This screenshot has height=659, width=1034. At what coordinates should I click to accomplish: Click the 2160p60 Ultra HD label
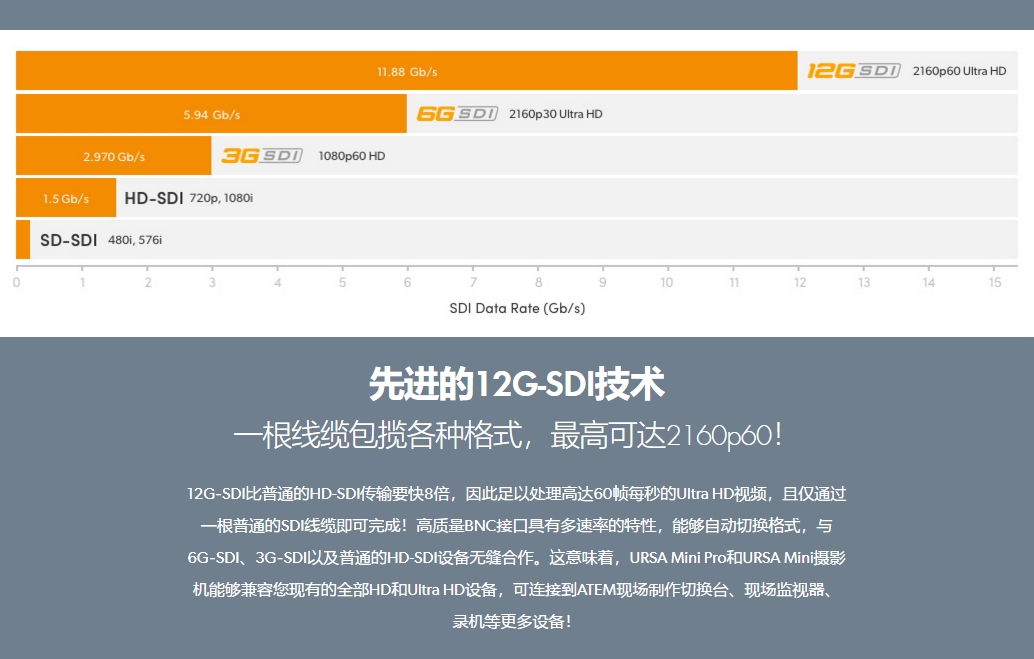[x=959, y=71]
